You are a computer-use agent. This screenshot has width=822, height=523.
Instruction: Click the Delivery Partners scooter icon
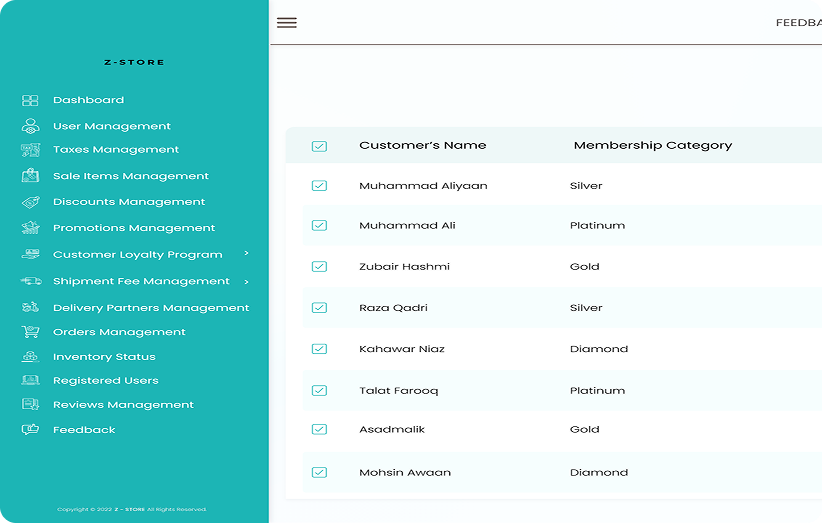click(30, 308)
